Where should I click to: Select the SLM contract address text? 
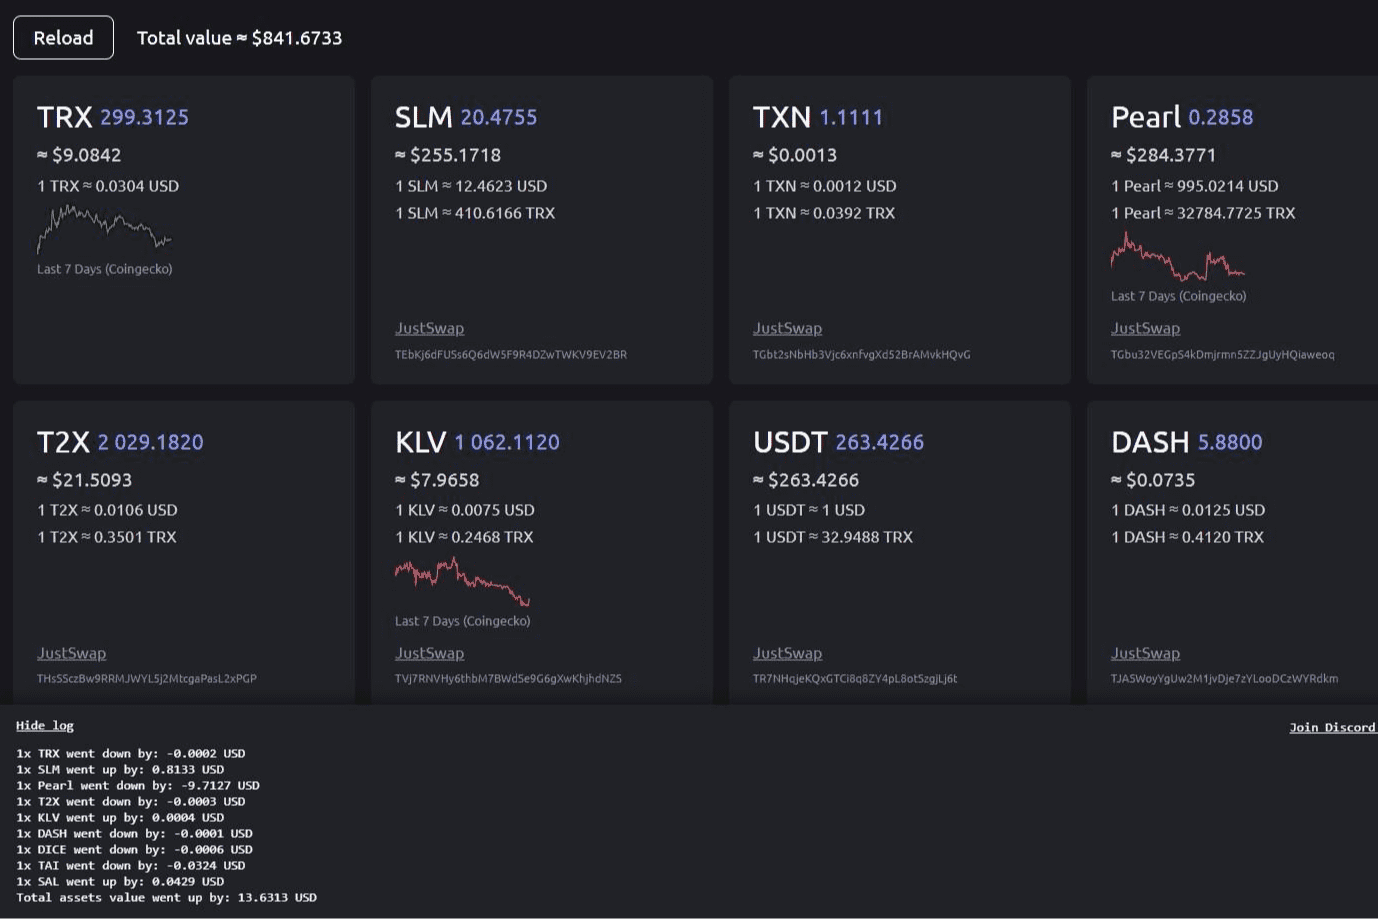point(509,354)
